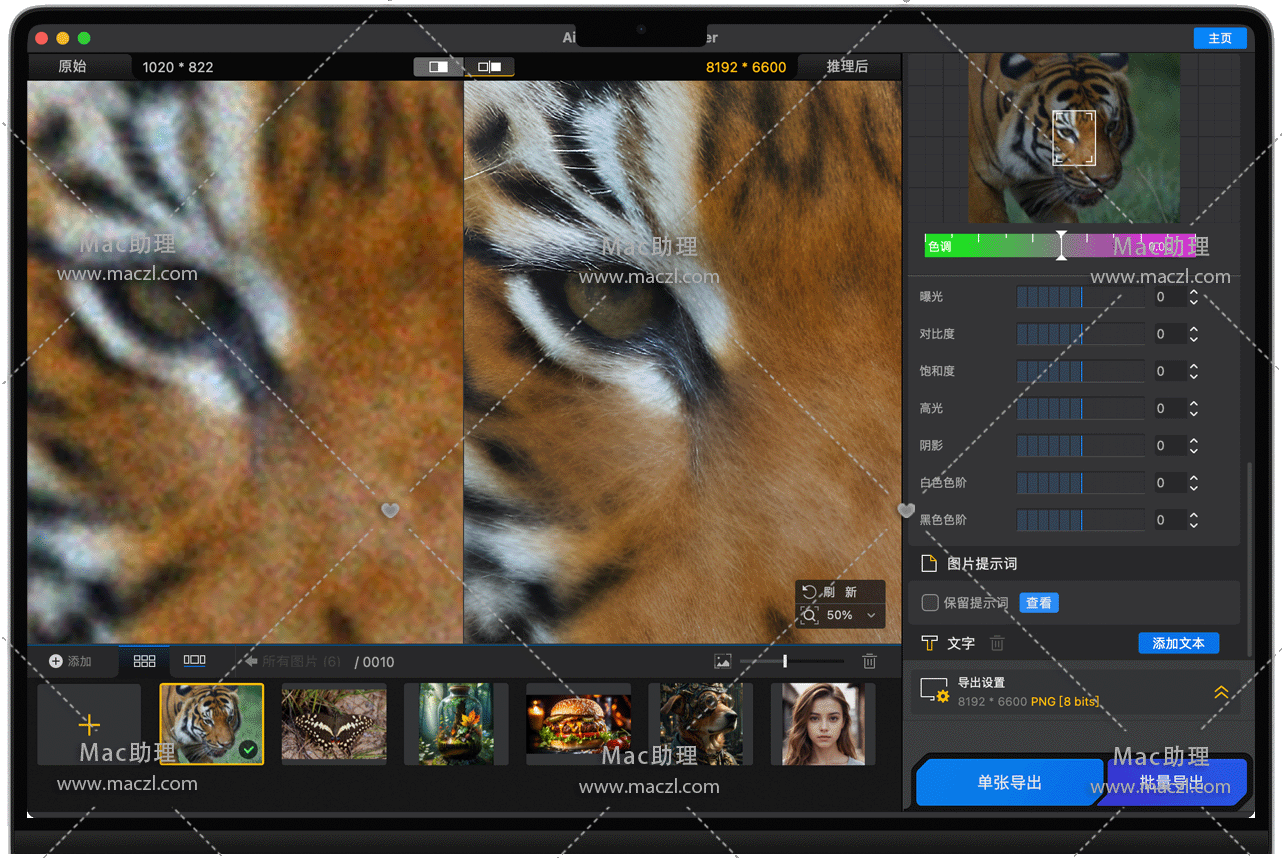
Task: Click the 白色色阶 value stepper arrows
Action: (1193, 483)
